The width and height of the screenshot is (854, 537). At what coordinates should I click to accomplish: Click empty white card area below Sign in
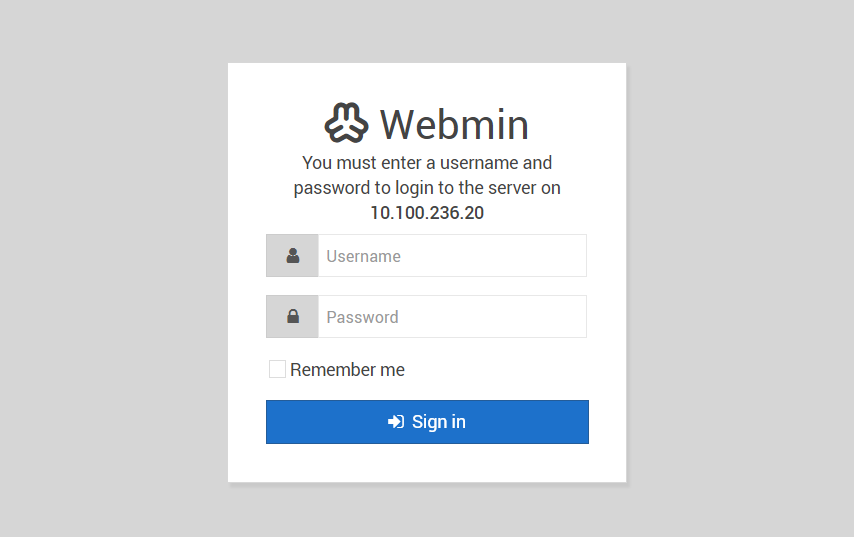pos(427,463)
